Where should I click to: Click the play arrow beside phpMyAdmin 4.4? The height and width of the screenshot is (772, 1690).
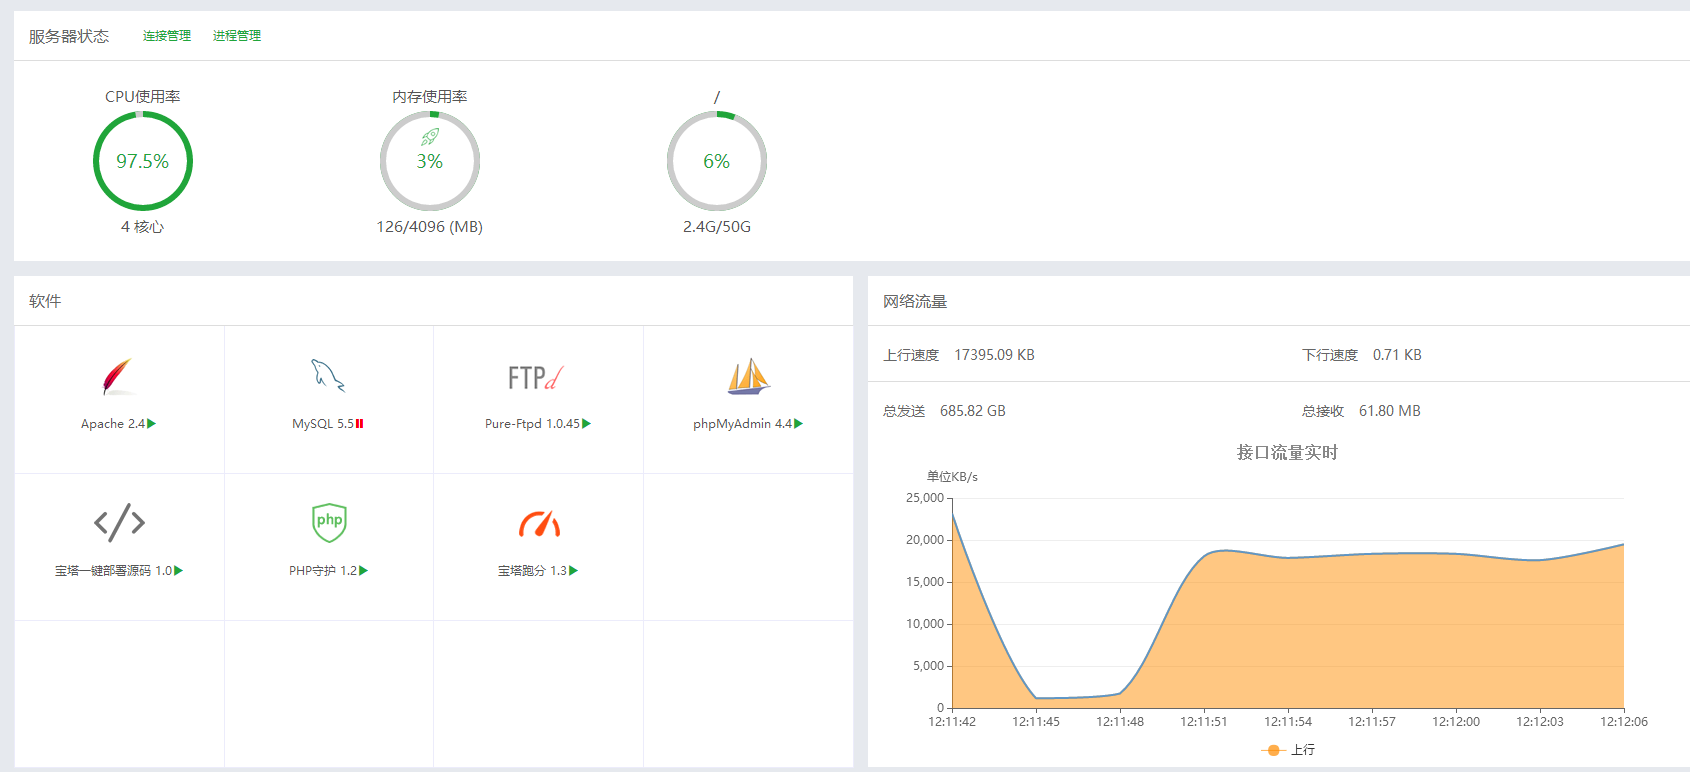[798, 424]
